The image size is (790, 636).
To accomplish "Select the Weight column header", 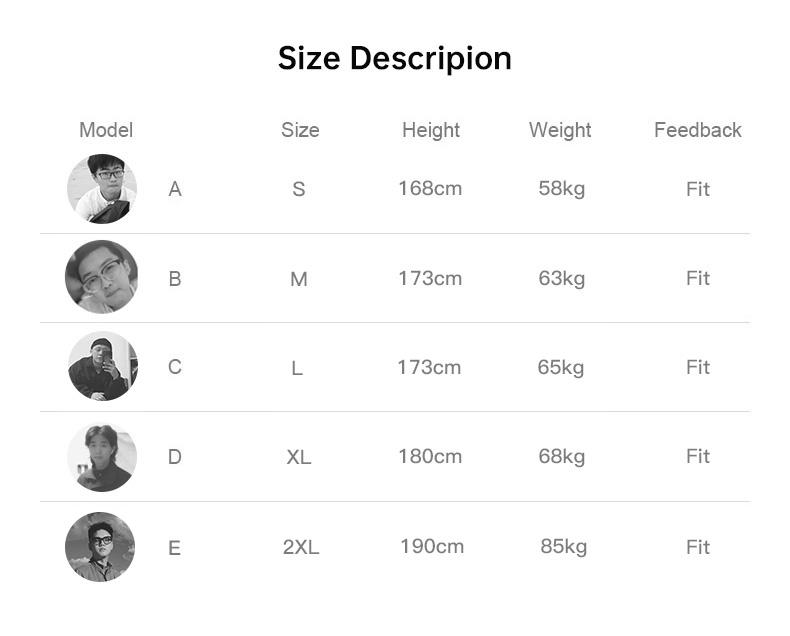I will (560, 130).
